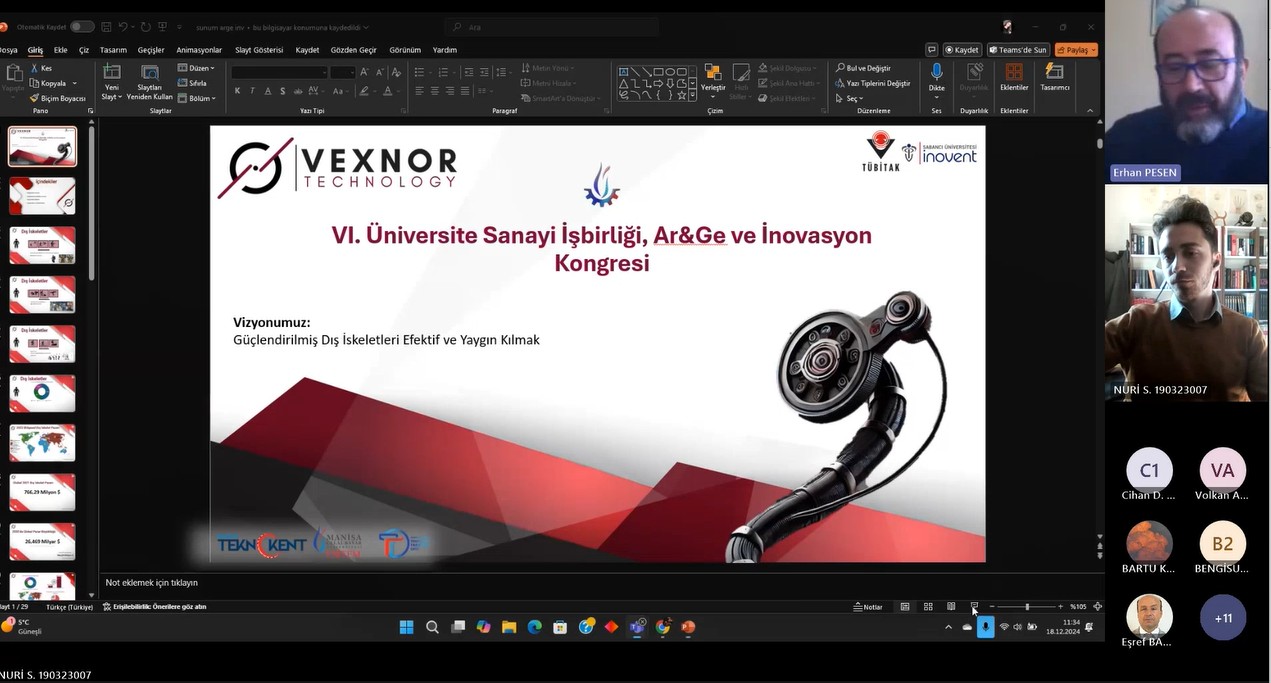This screenshot has width=1271, height=683.
Task: Switch to slide sorter view in status bar
Action: 928,607
